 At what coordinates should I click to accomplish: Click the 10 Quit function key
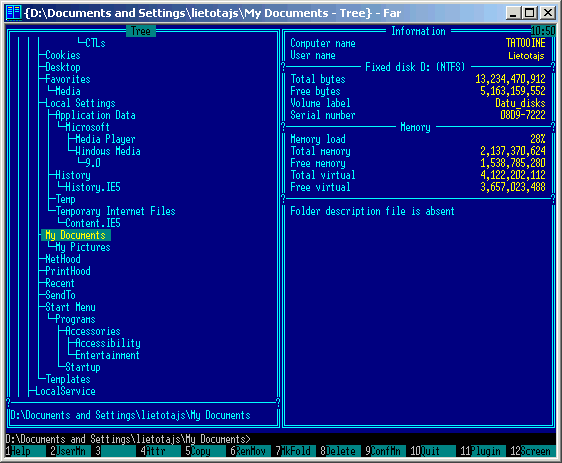point(433,451)
